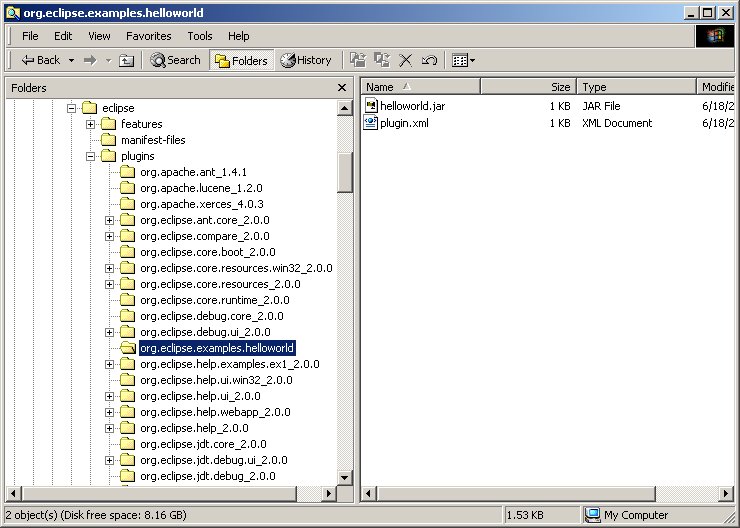This screenshot has width=740, height=528.
Task: Open the Views dropdown in the toolbar
Action: (x=463, y=60)
